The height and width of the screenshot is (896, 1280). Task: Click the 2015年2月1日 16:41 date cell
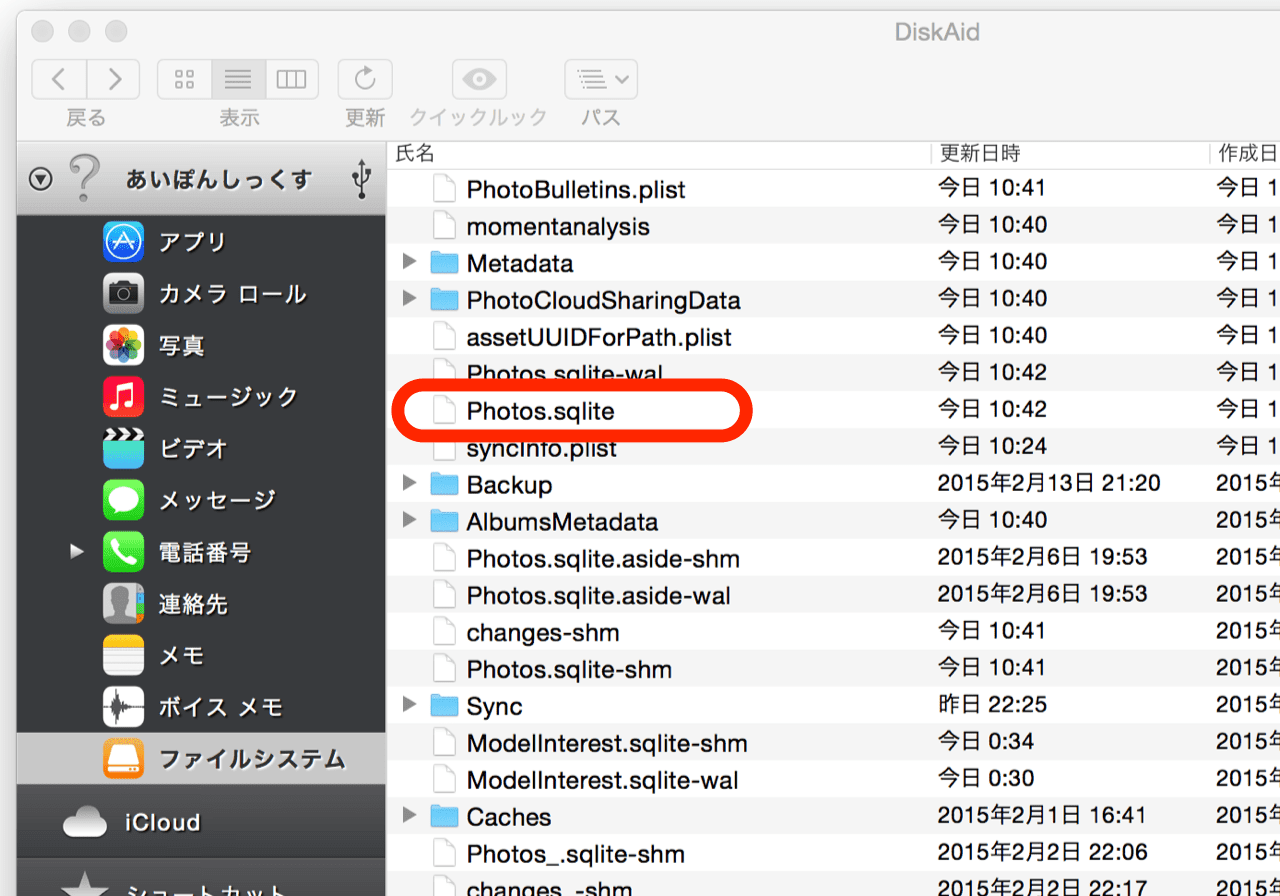point(1042,816)
